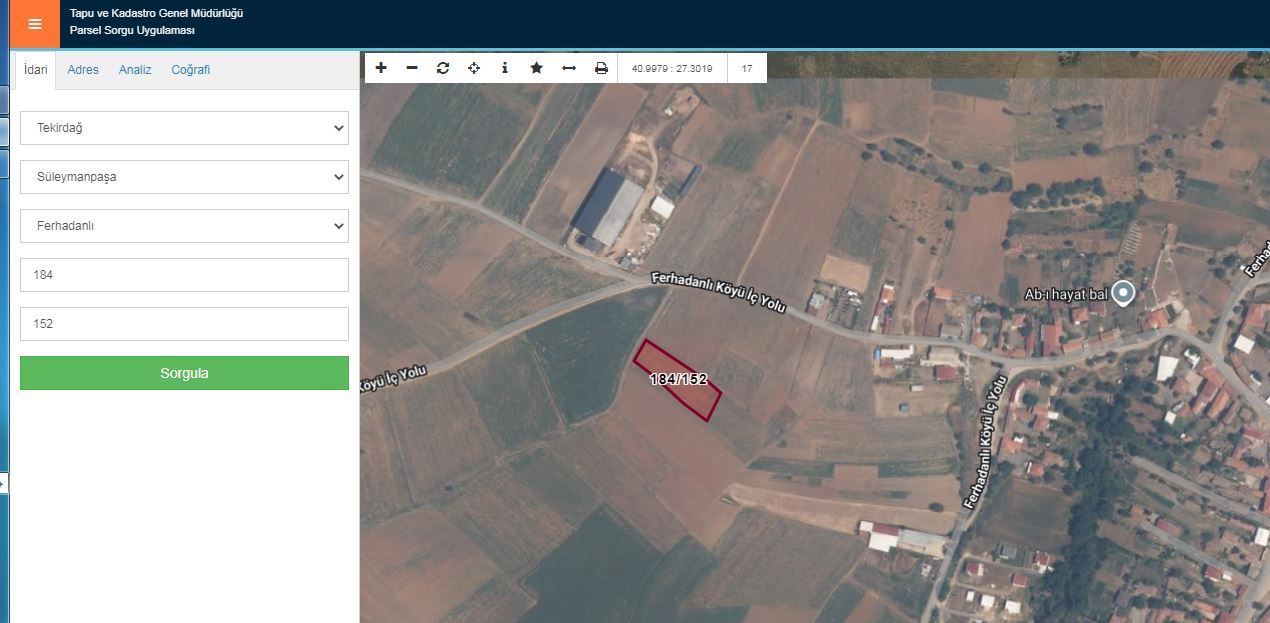
Task: Zoom out with the minus icon
Action: 412,68
